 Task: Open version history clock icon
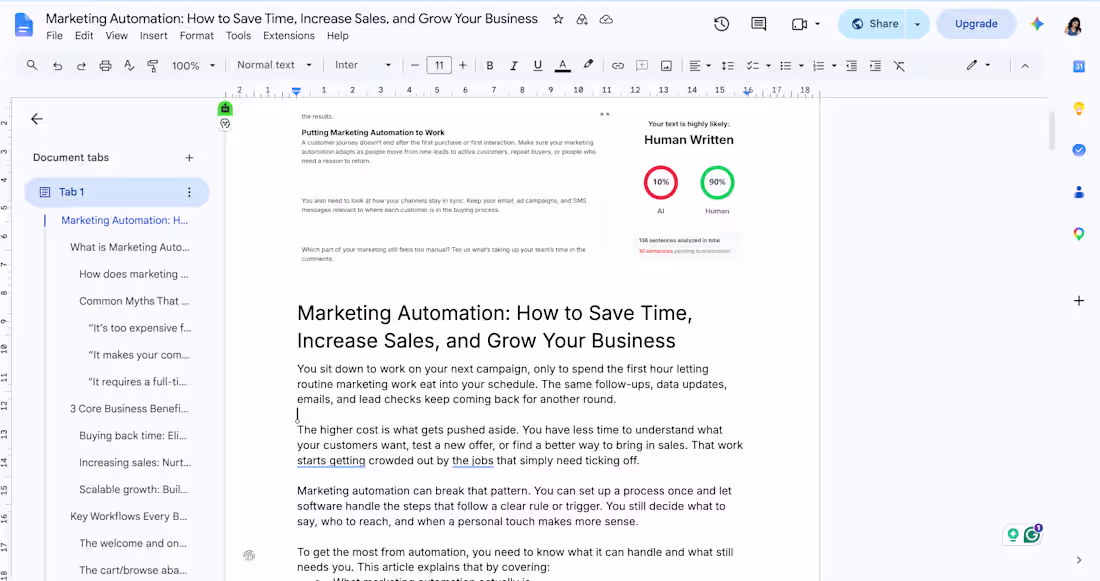point(721,24)
